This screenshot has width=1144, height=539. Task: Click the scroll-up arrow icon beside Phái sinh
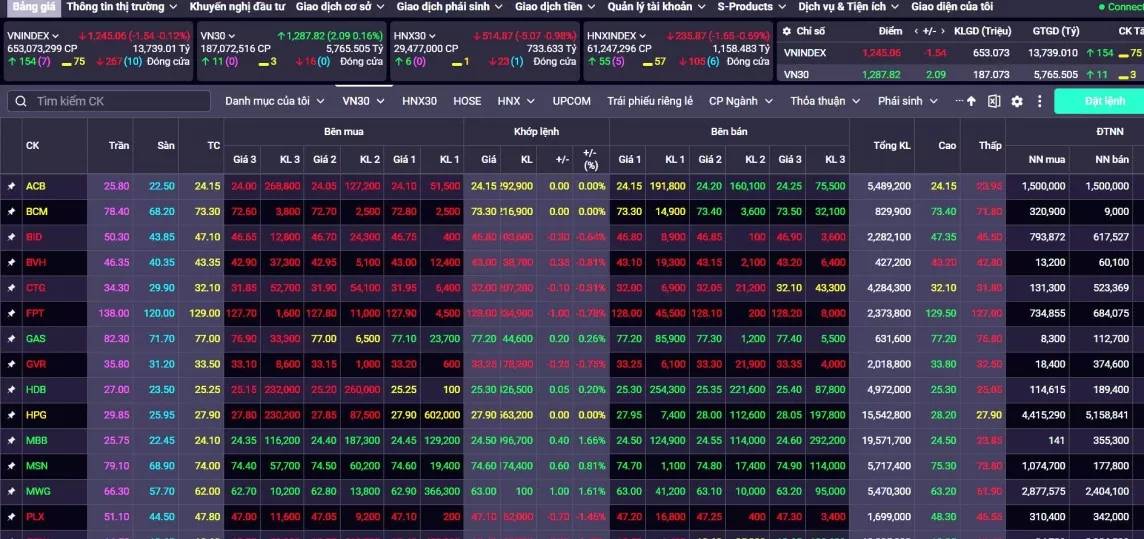pyautogui.click(x=971, y=101)
